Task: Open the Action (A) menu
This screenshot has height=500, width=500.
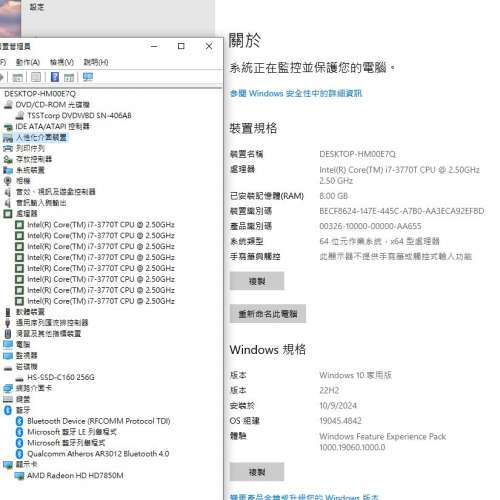Action: tap(28, 62)
